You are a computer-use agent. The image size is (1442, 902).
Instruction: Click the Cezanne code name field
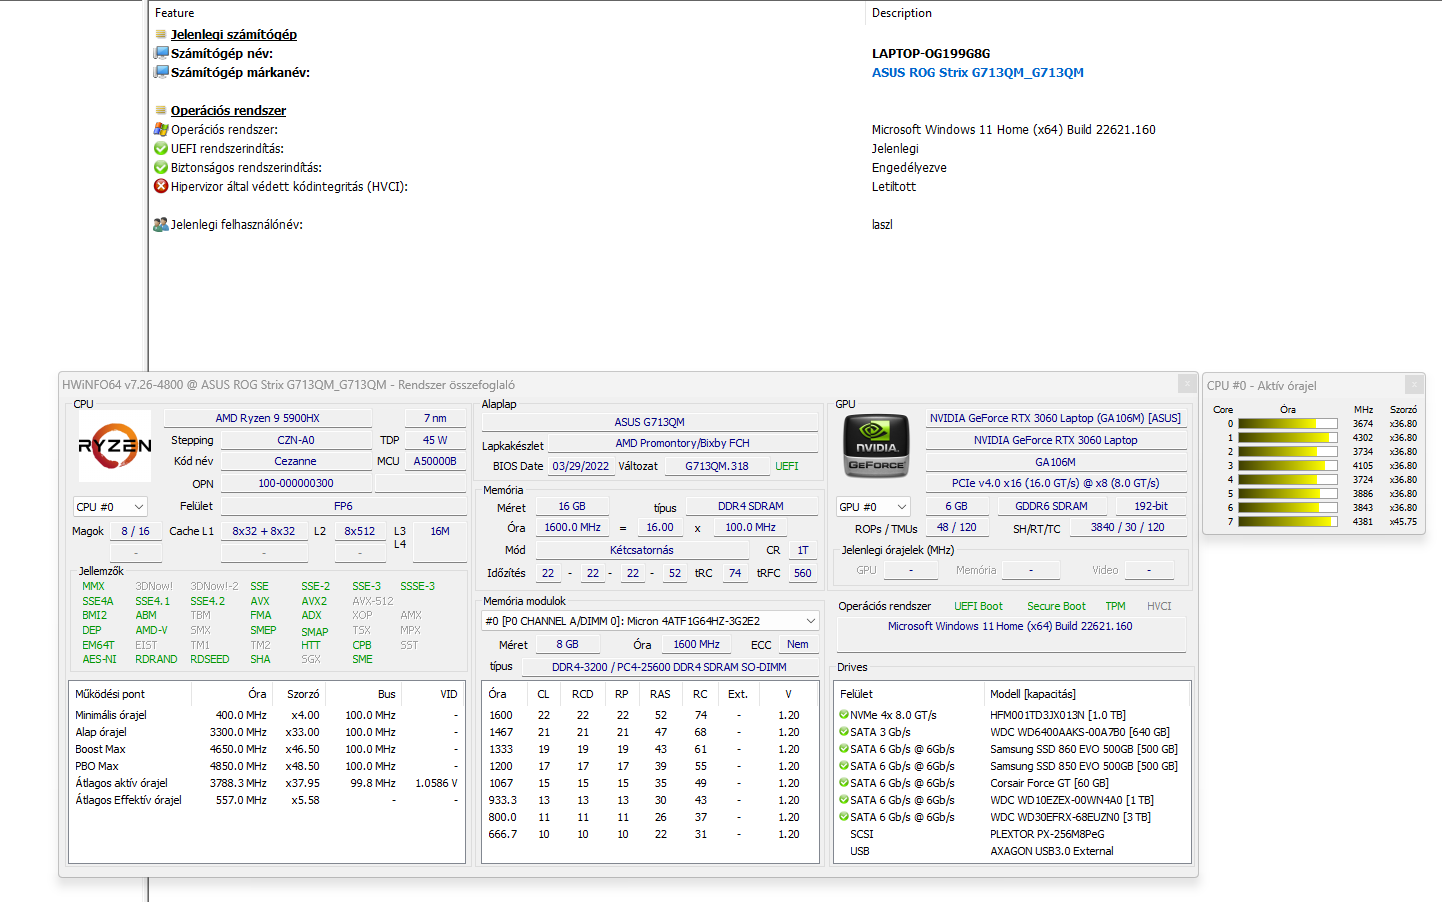coord(296,461)
